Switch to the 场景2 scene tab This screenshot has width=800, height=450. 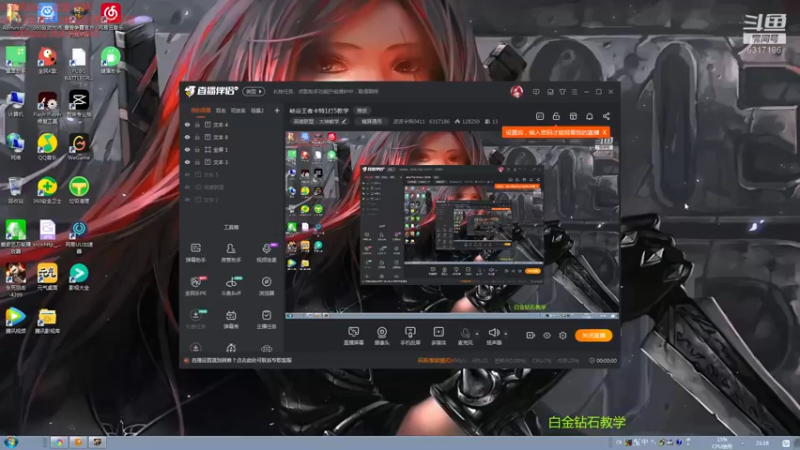(x=257, y=110)
